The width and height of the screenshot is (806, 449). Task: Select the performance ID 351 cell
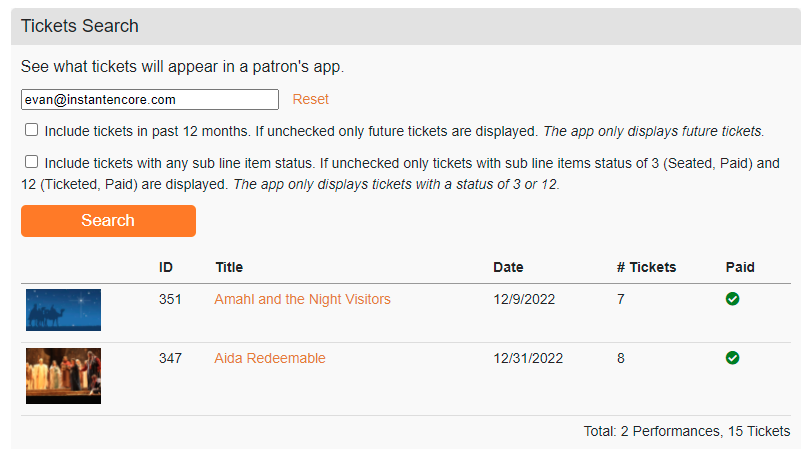170,299
